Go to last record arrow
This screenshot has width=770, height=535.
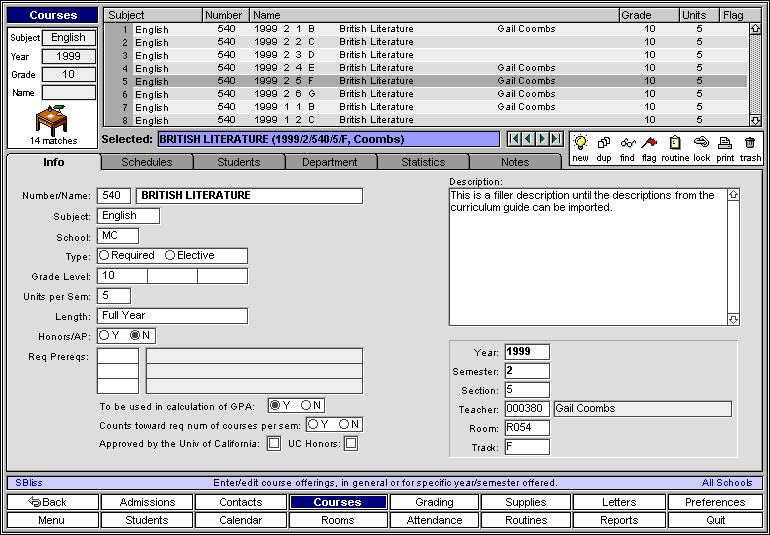tap(556, 139)
